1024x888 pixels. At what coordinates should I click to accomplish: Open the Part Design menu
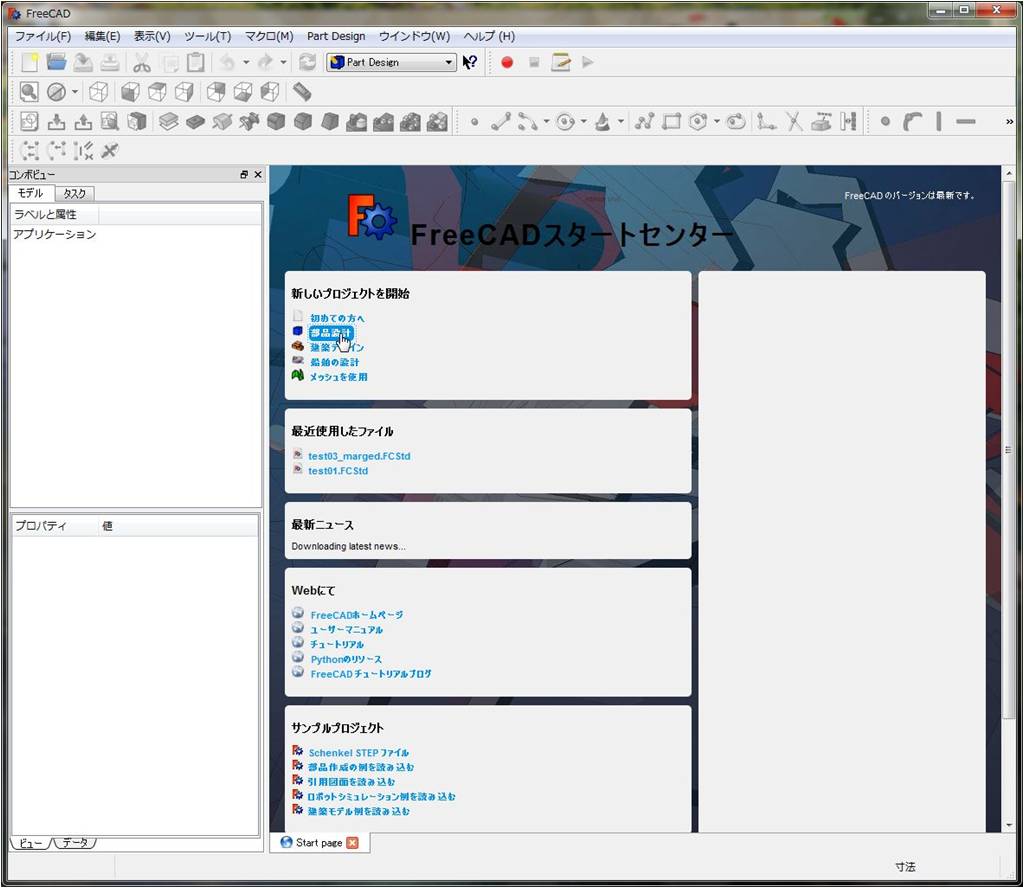pyautogui.click(x=336, y=37)
